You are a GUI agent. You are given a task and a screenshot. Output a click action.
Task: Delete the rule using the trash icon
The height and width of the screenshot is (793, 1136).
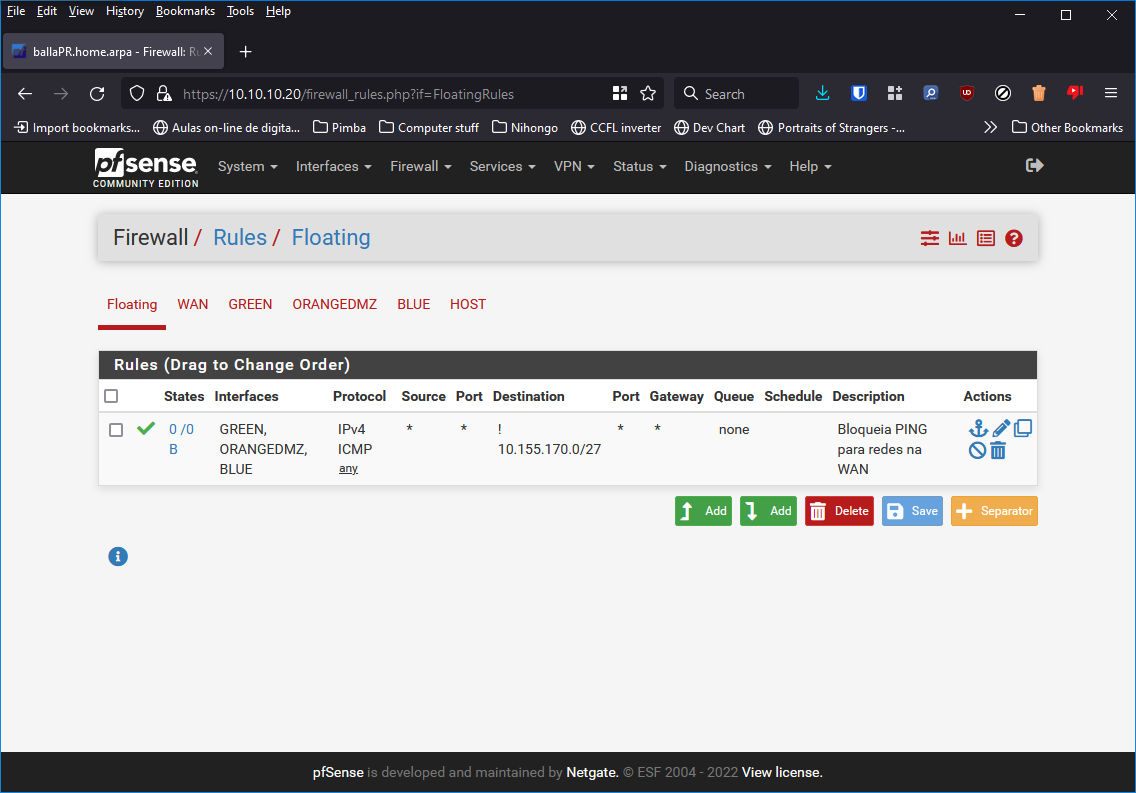pos(998,451)
